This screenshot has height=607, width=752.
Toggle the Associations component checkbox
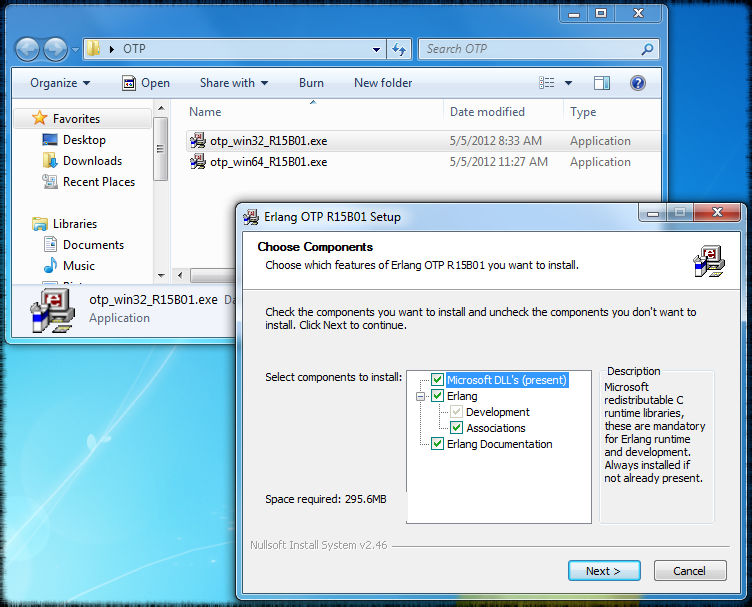click(456, 428)
